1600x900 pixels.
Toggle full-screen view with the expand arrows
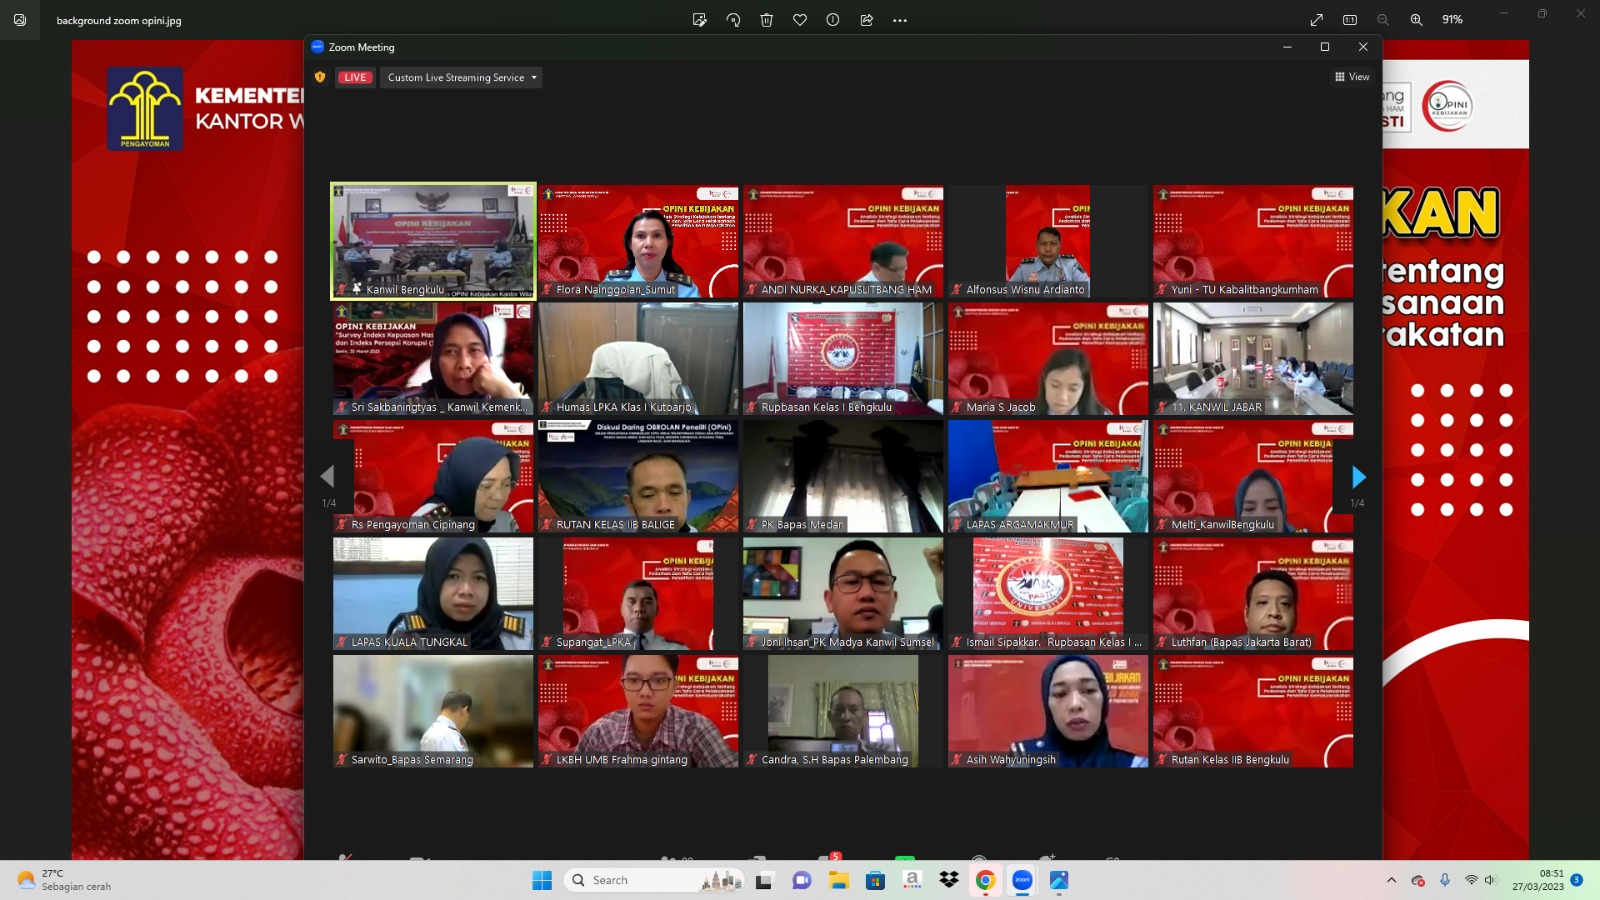point(1317,20)
